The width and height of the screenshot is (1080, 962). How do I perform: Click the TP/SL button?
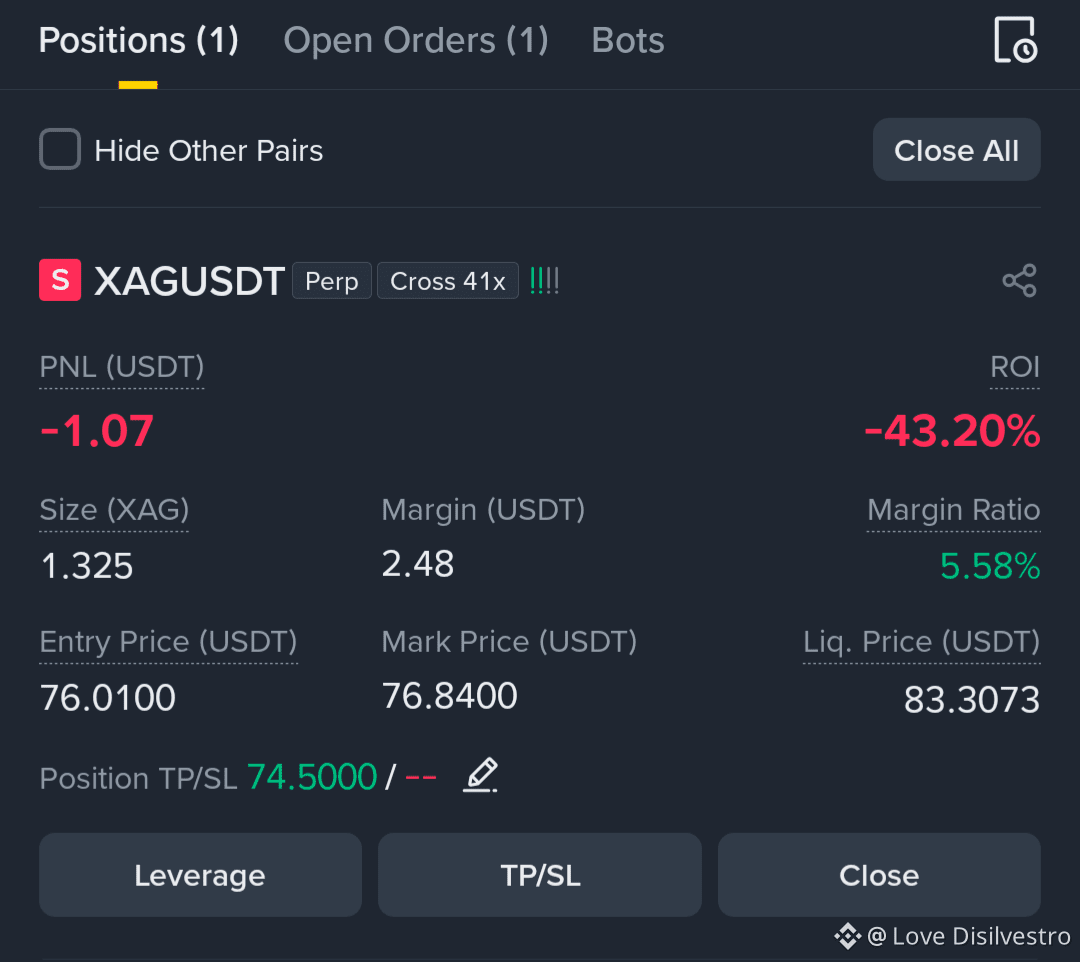(x=540, y=875)
